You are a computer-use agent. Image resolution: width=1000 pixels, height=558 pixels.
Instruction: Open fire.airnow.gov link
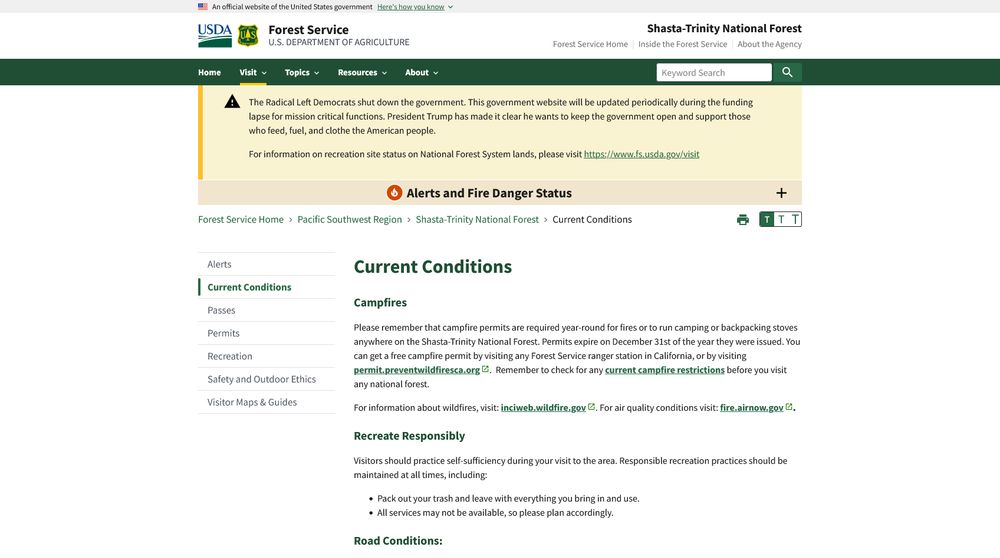click(756, 407)
